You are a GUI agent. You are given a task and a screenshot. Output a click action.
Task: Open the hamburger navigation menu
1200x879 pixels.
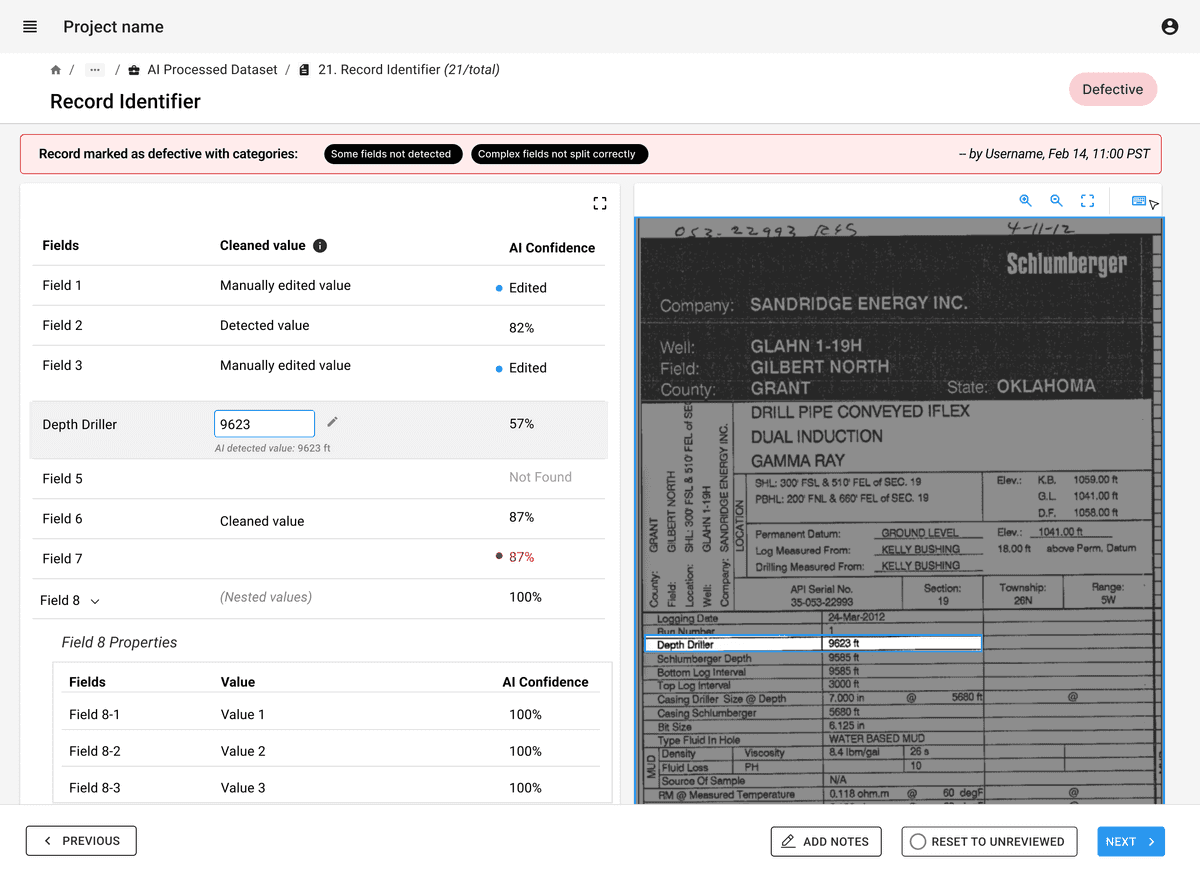30,27
